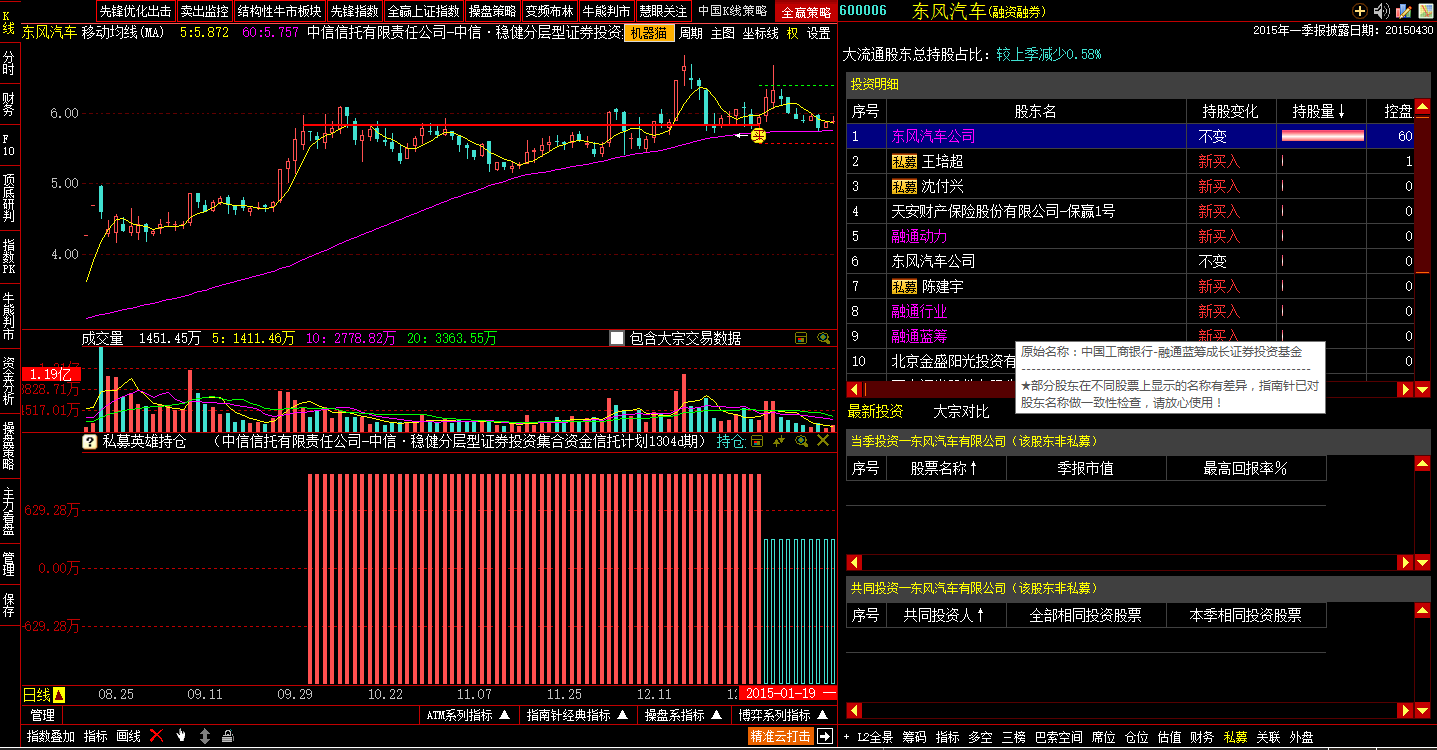The width and height of the screenshot is (1437, 750).
Task: Click shareholder 融通动力
Action: 919,236
